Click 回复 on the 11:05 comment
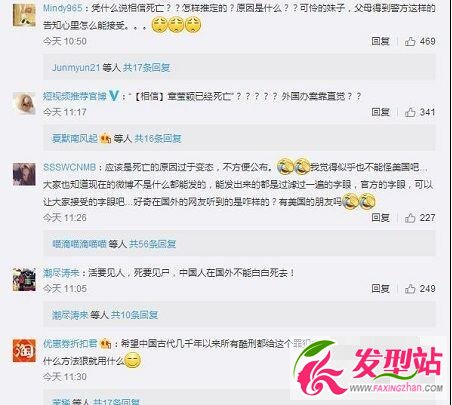 tap(380, 289)
